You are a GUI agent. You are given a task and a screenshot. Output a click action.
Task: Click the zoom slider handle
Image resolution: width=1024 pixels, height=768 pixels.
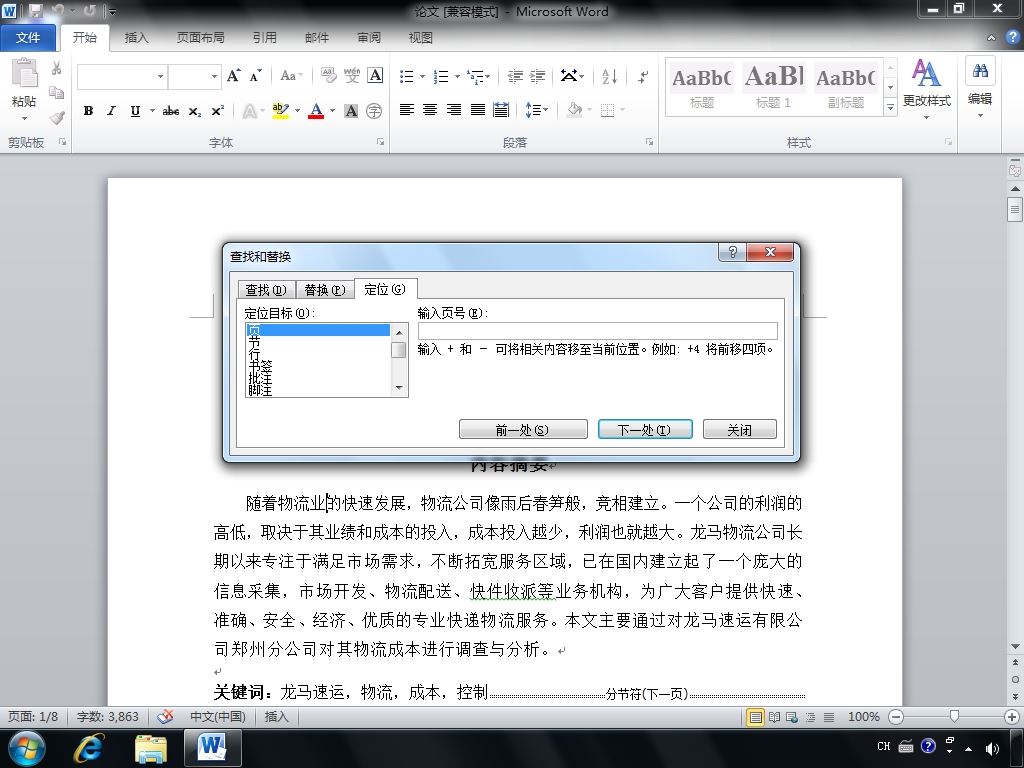coord(954,717)
